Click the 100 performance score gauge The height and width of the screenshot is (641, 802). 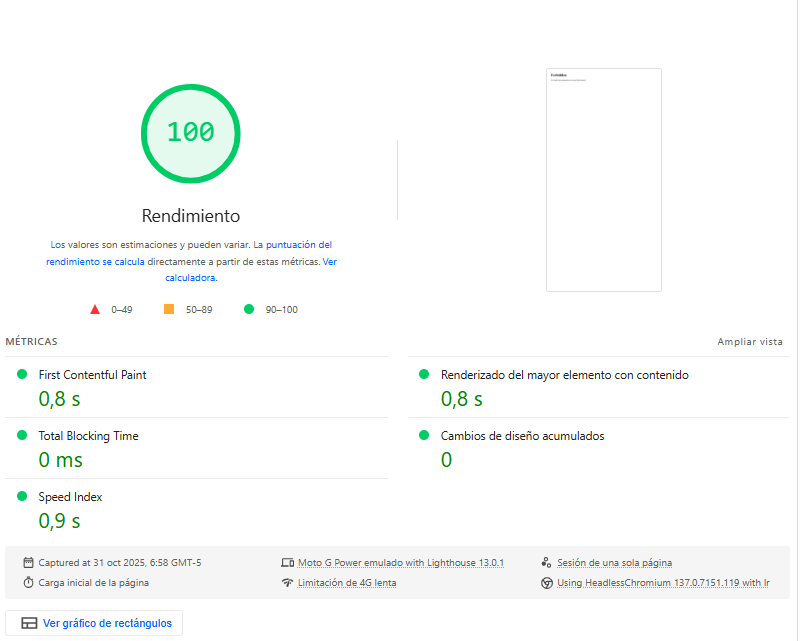(x=190, y=132)
